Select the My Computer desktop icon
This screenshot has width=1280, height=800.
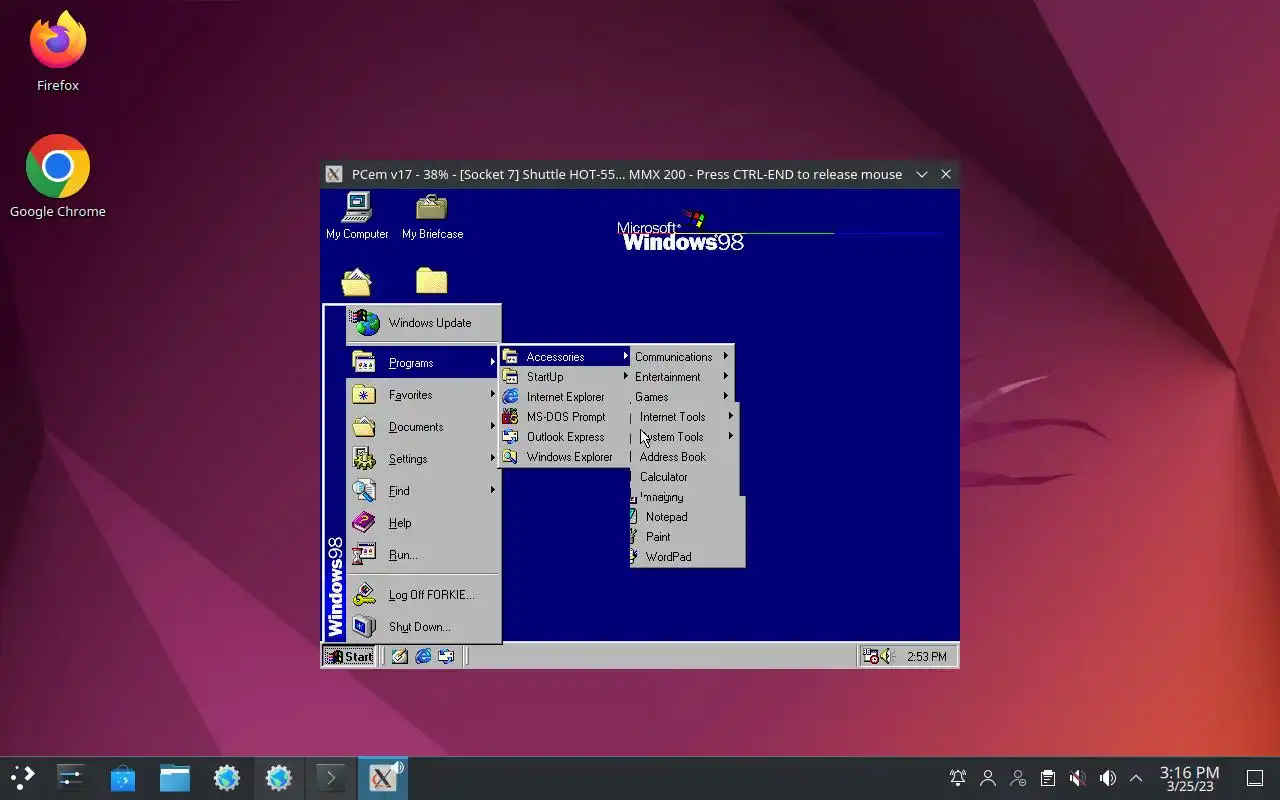pyautogui.click(x=357, y=216)
